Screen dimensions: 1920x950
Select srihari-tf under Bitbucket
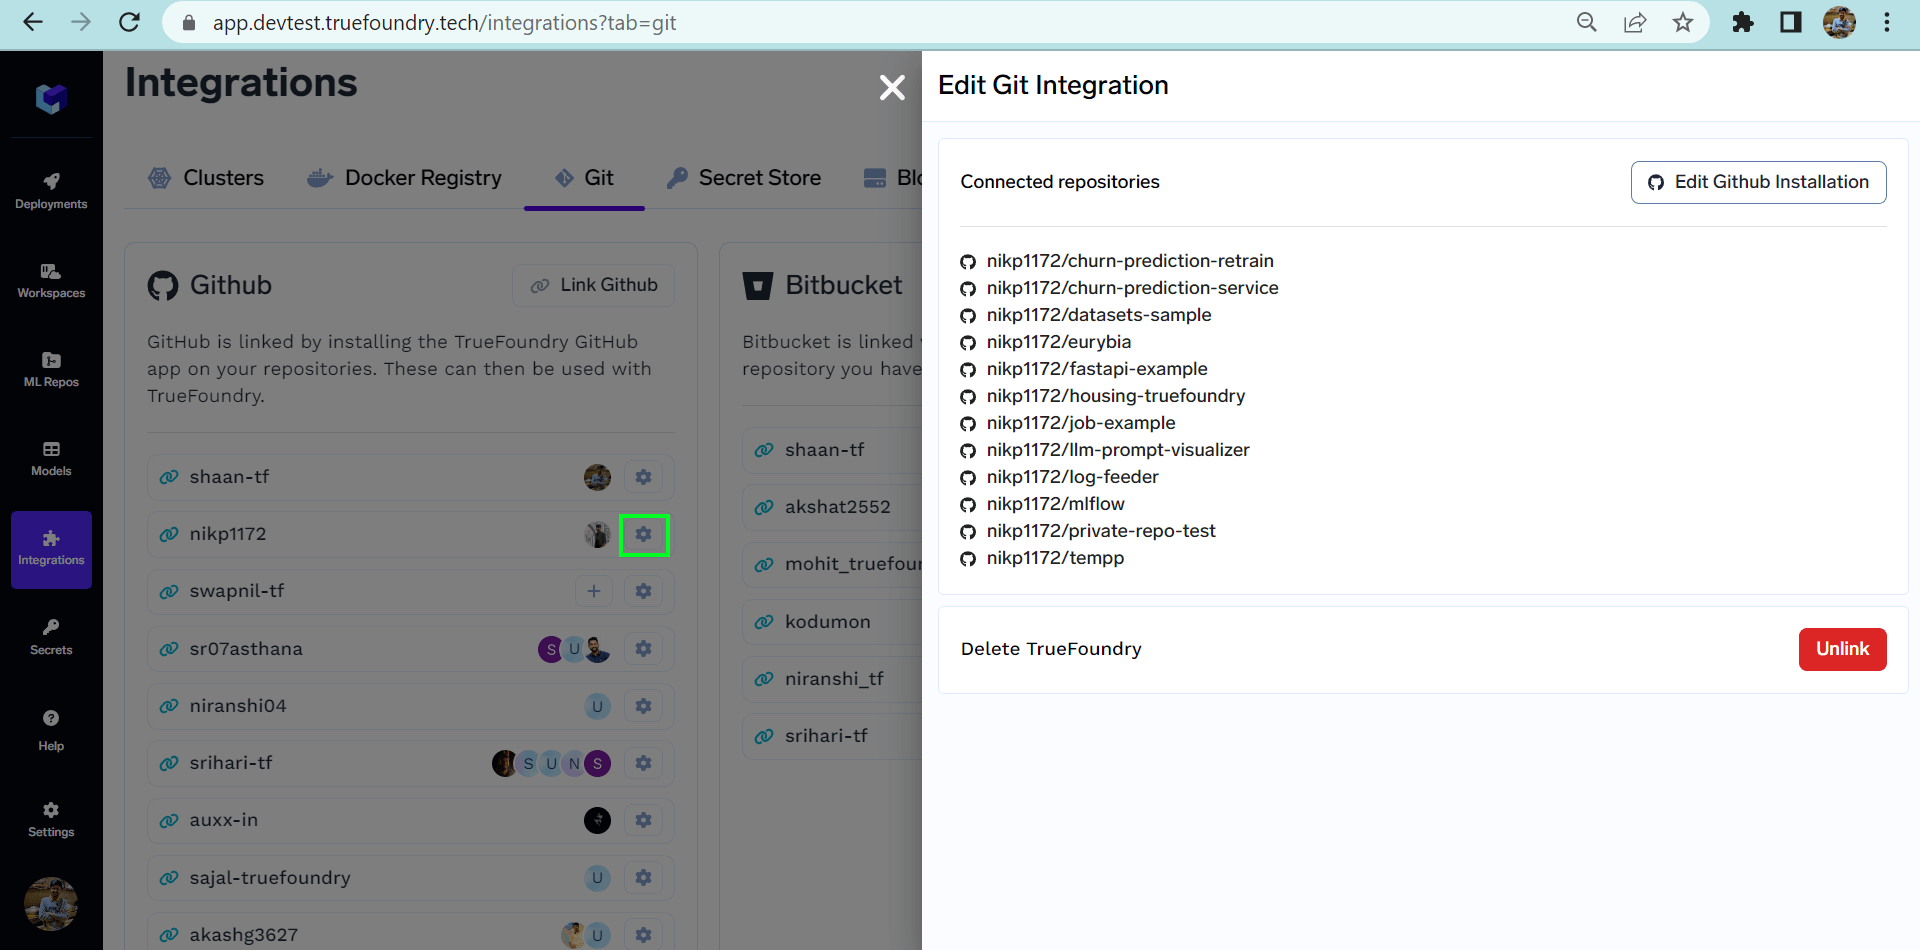(x=832, y=736)
